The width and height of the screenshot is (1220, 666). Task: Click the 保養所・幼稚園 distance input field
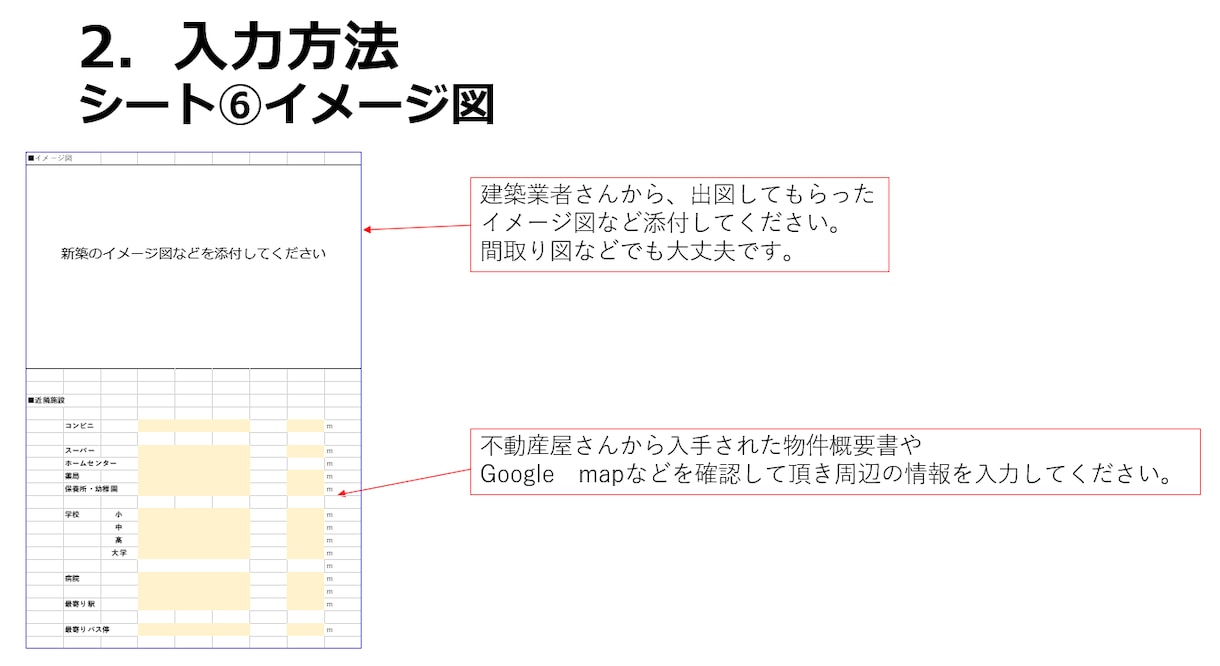coord(305,489)
